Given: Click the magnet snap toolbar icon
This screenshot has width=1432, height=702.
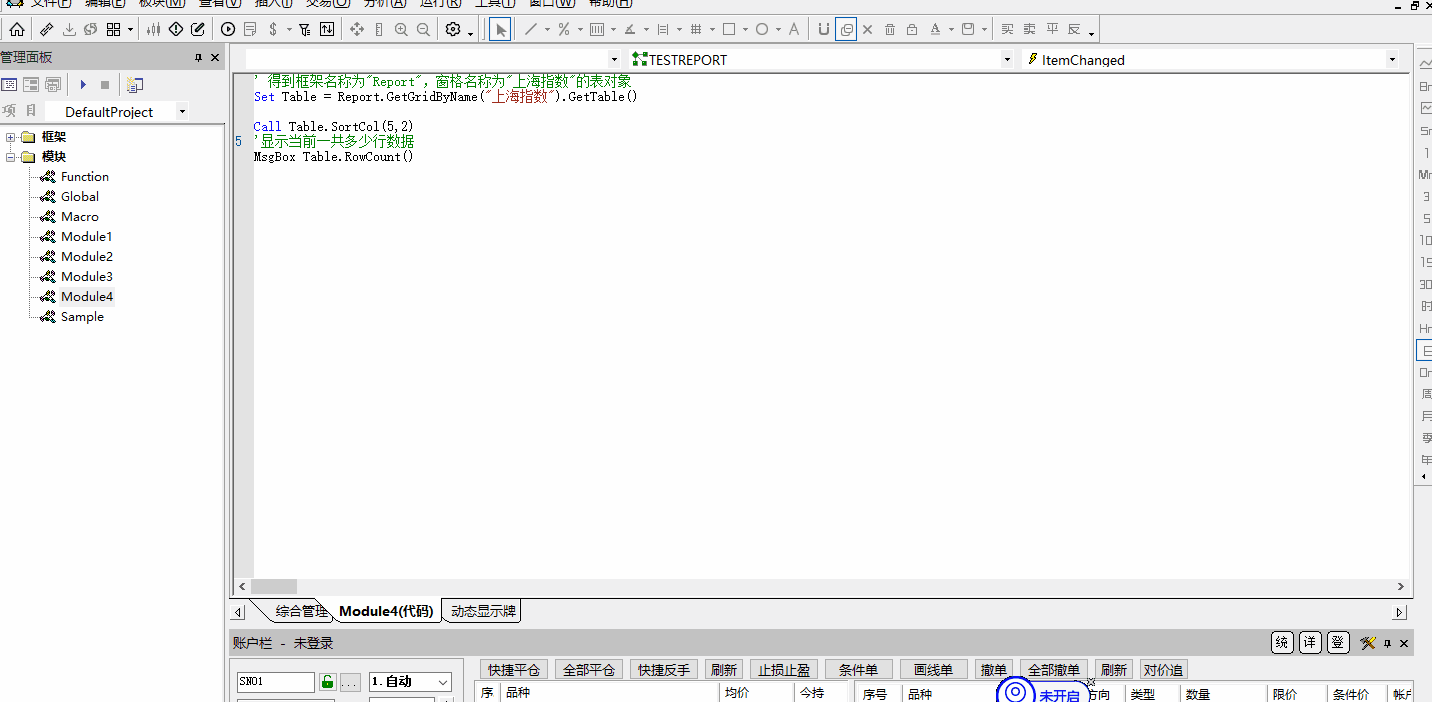Looking at the screenshot, I should [x=824, y=30].
